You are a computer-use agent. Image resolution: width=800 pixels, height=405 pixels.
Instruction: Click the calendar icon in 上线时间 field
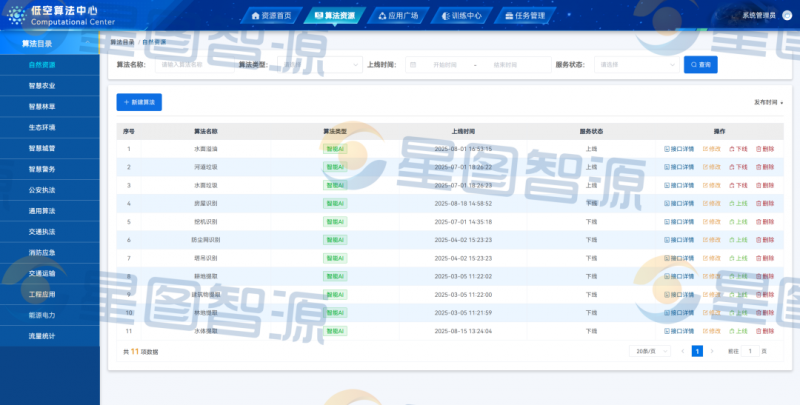pos(413,65)
